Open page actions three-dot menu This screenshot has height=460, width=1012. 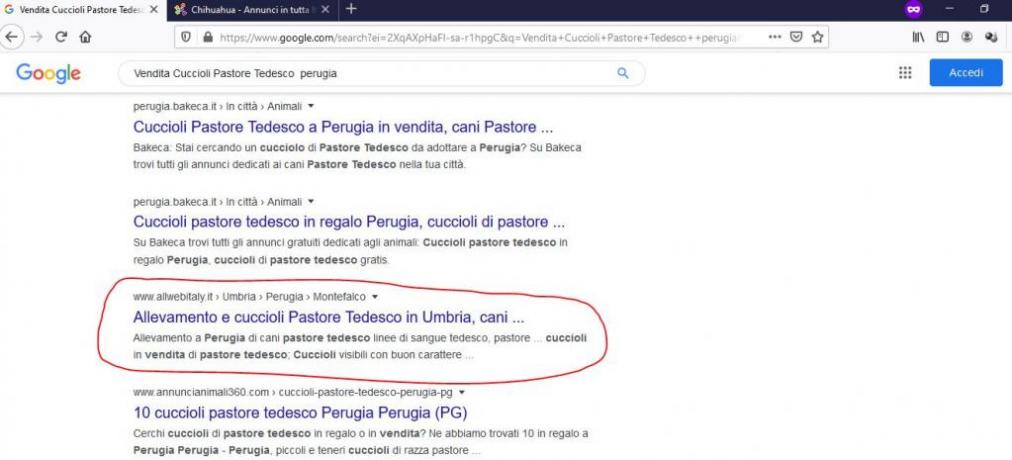tap(774, 37)
